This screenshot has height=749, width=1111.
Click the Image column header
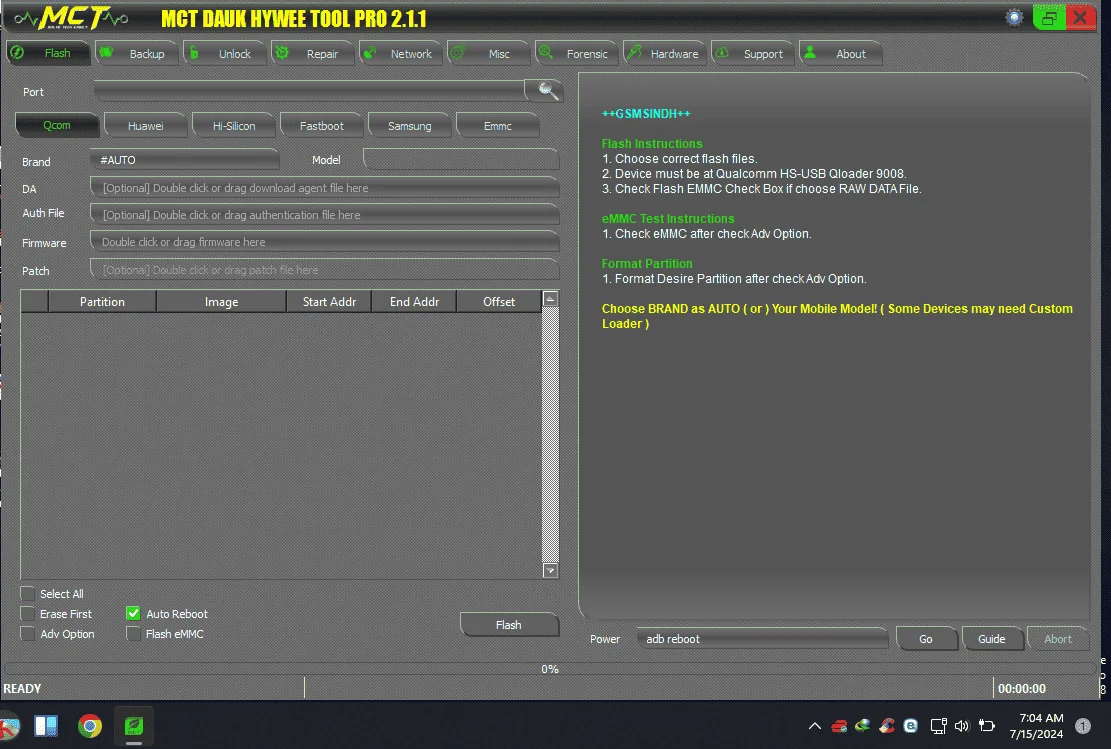[221, 302]
